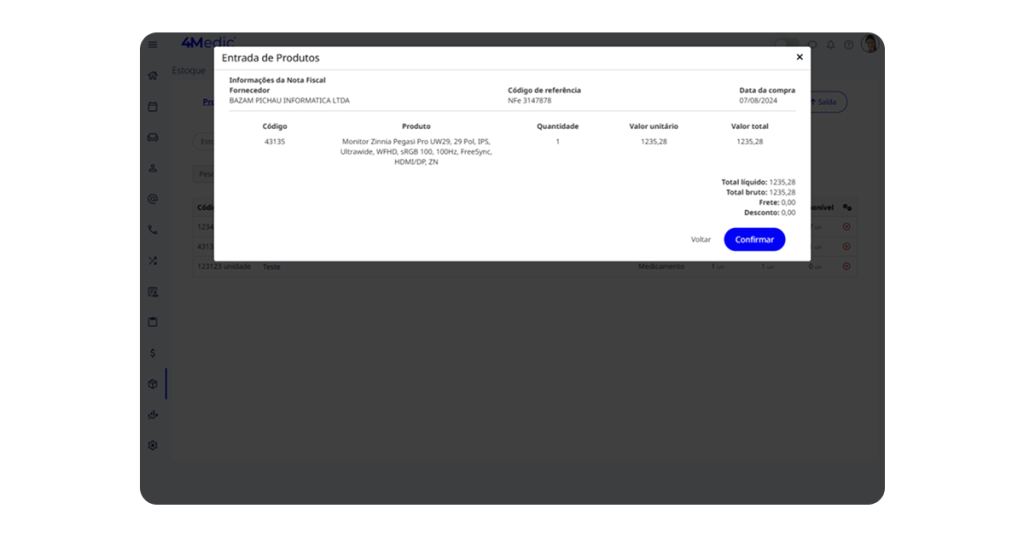Click the 4Medic logo
The height and width of the screenshot is (538, 1024).
(x=208, y=42)
